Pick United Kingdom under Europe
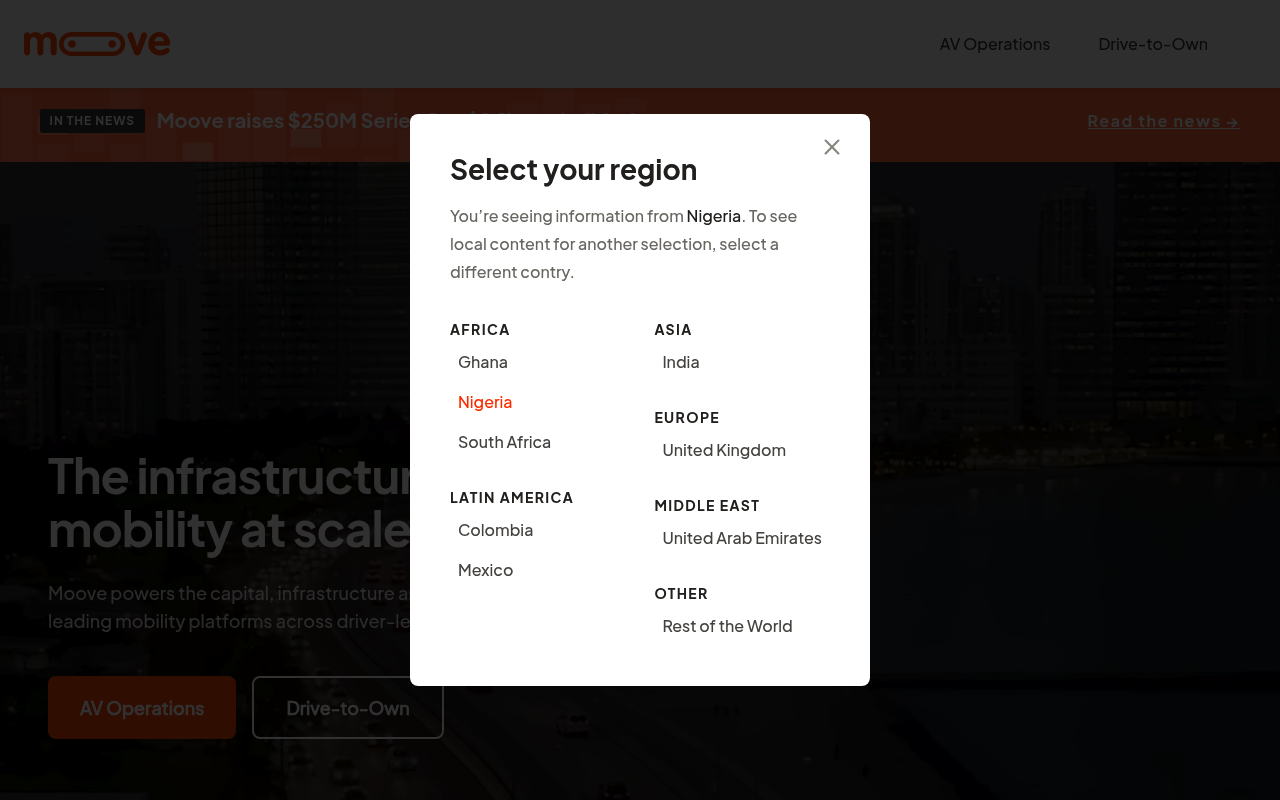 coord(724,450)
